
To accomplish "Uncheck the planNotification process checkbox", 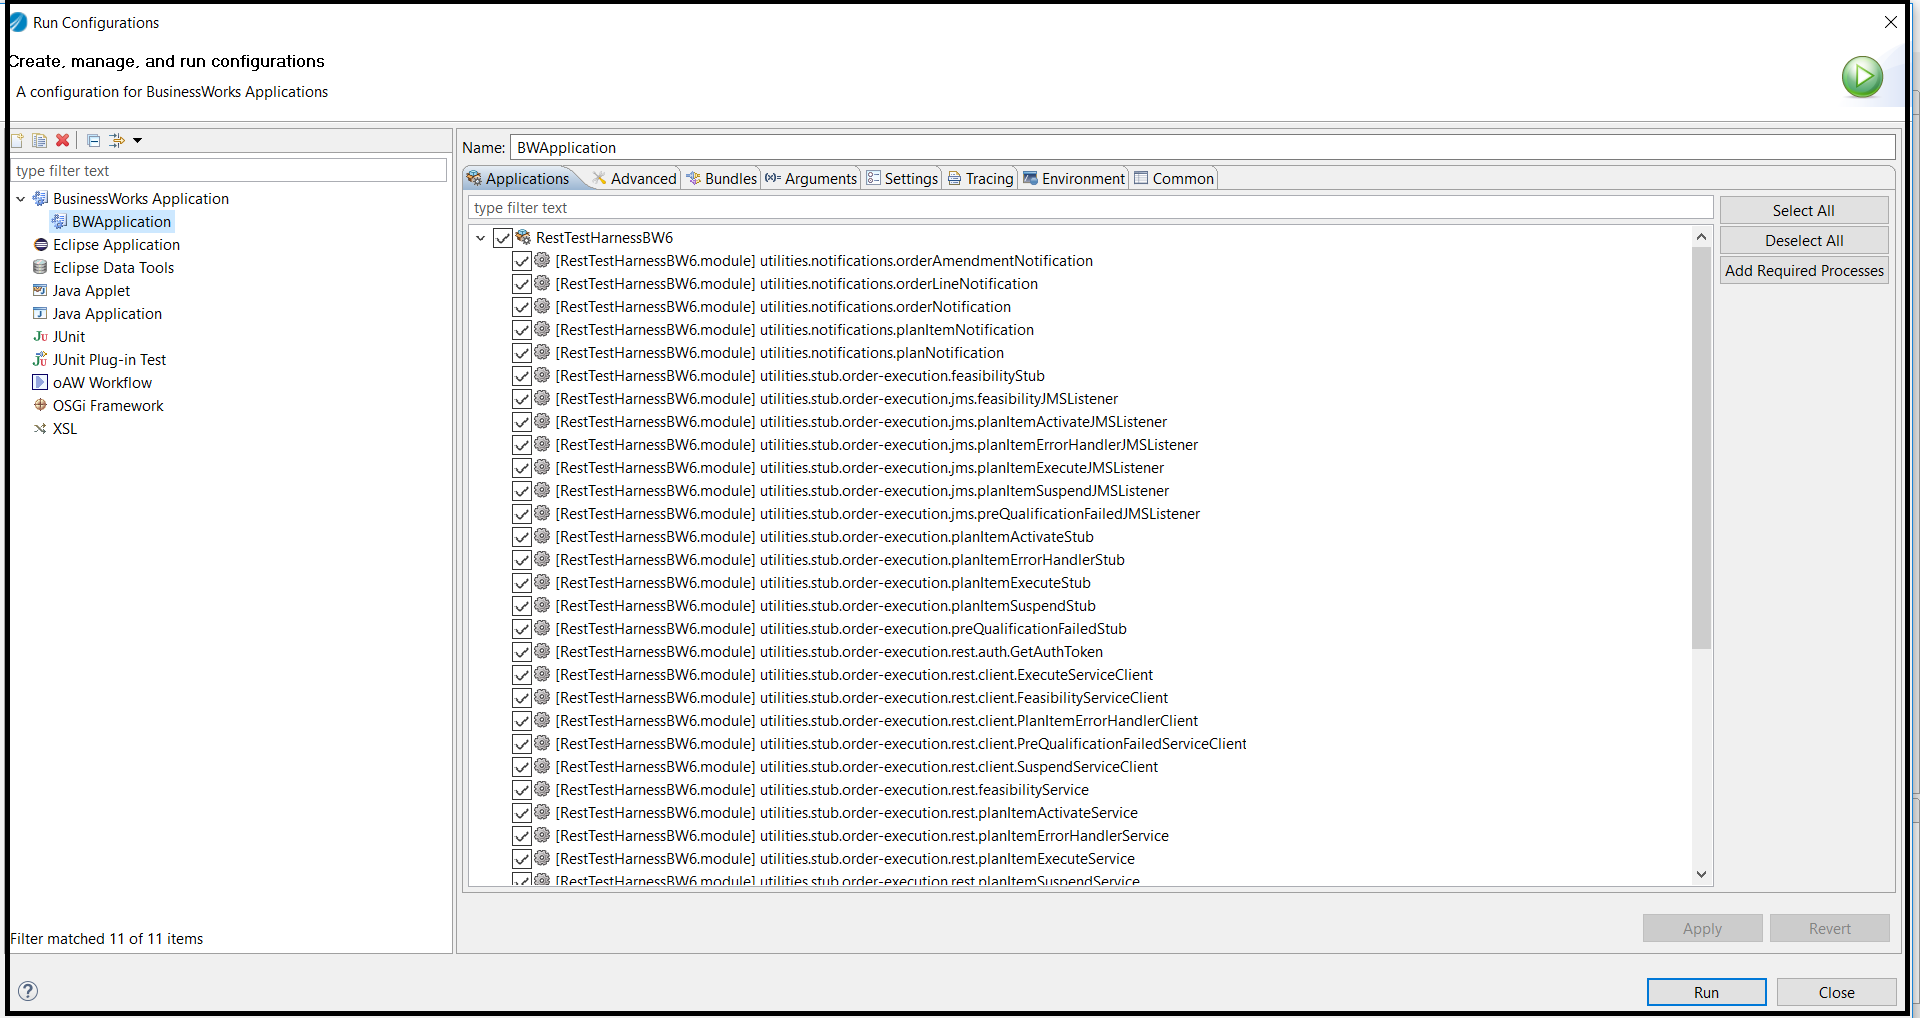I will 521,353.
